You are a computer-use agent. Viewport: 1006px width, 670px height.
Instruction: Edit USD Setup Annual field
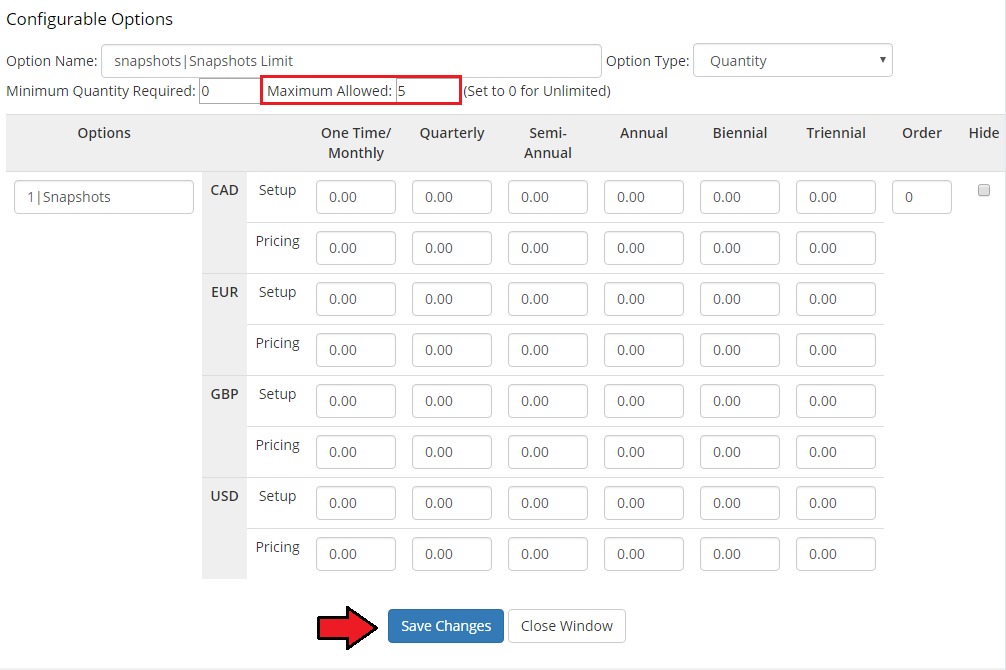[x=644, y=503]
